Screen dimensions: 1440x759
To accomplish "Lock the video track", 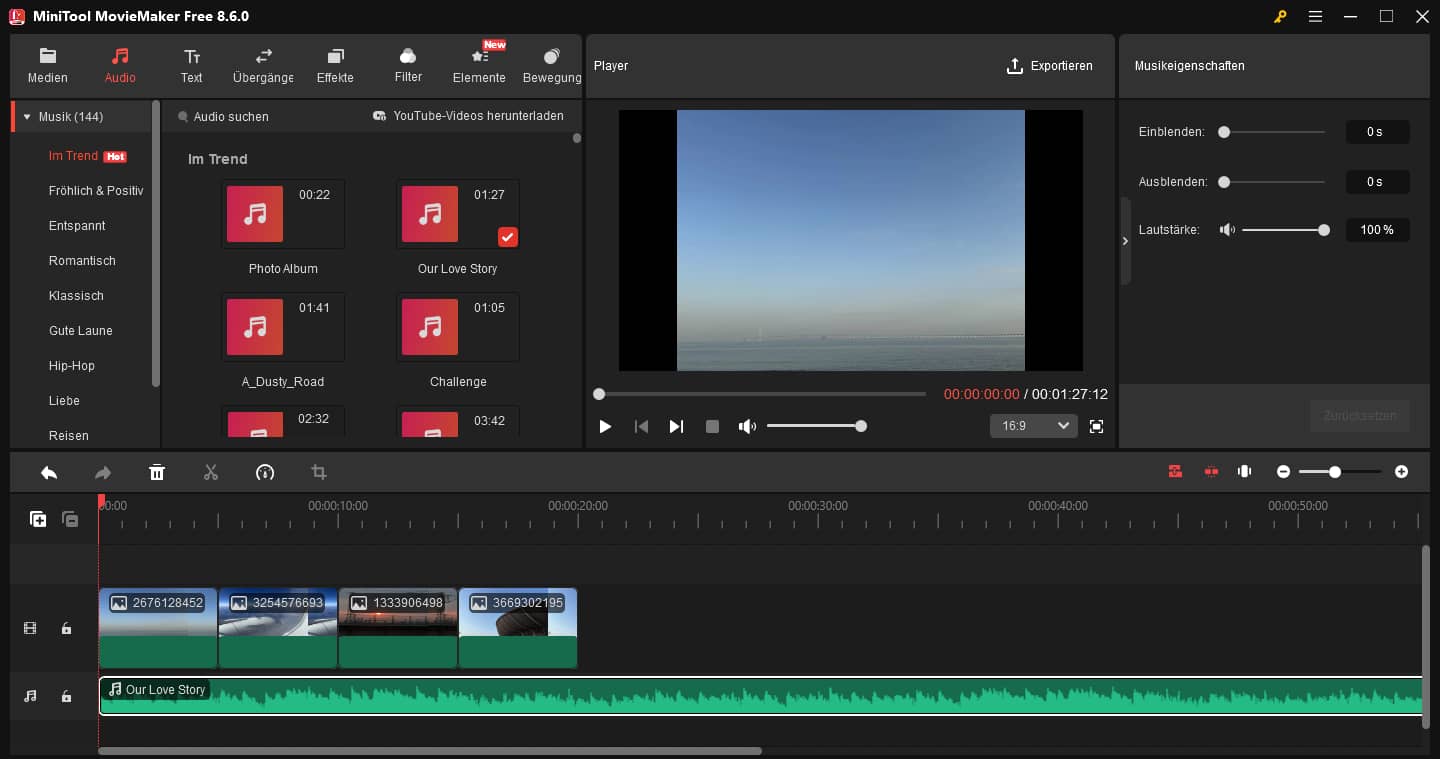I will pyautogui.click(x=66, y=628).
